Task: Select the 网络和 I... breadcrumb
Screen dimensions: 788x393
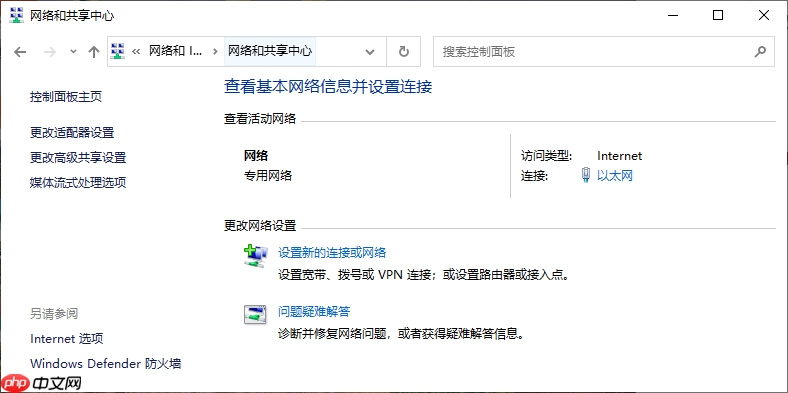Action: tap(176, 51)
